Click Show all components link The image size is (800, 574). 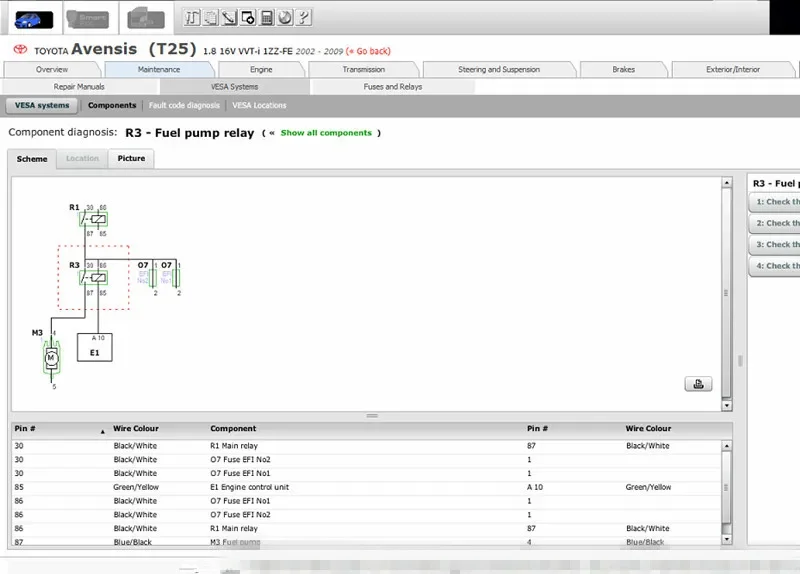(326, 133)
